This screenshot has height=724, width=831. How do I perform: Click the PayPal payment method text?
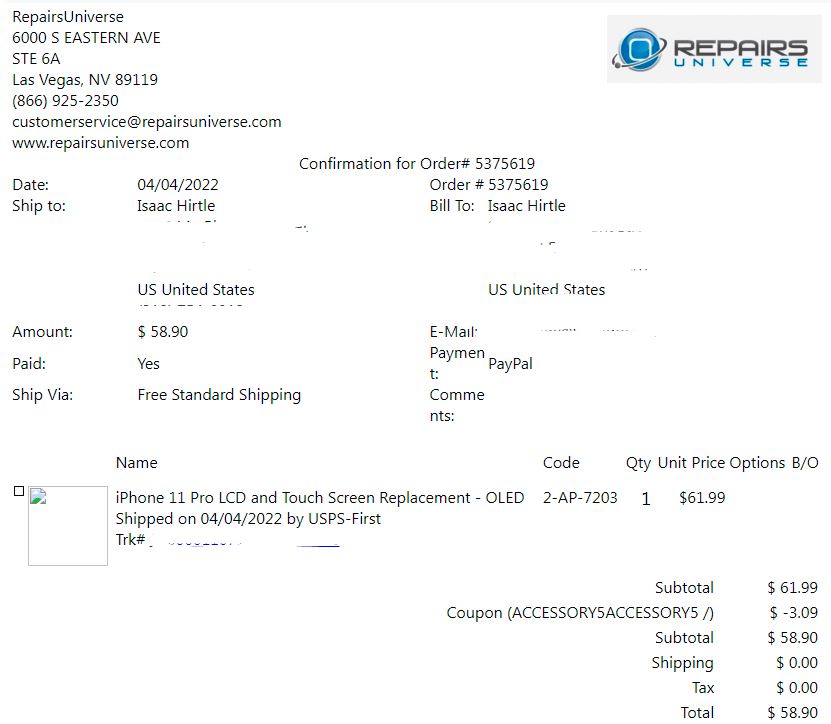tap(510, 364)
